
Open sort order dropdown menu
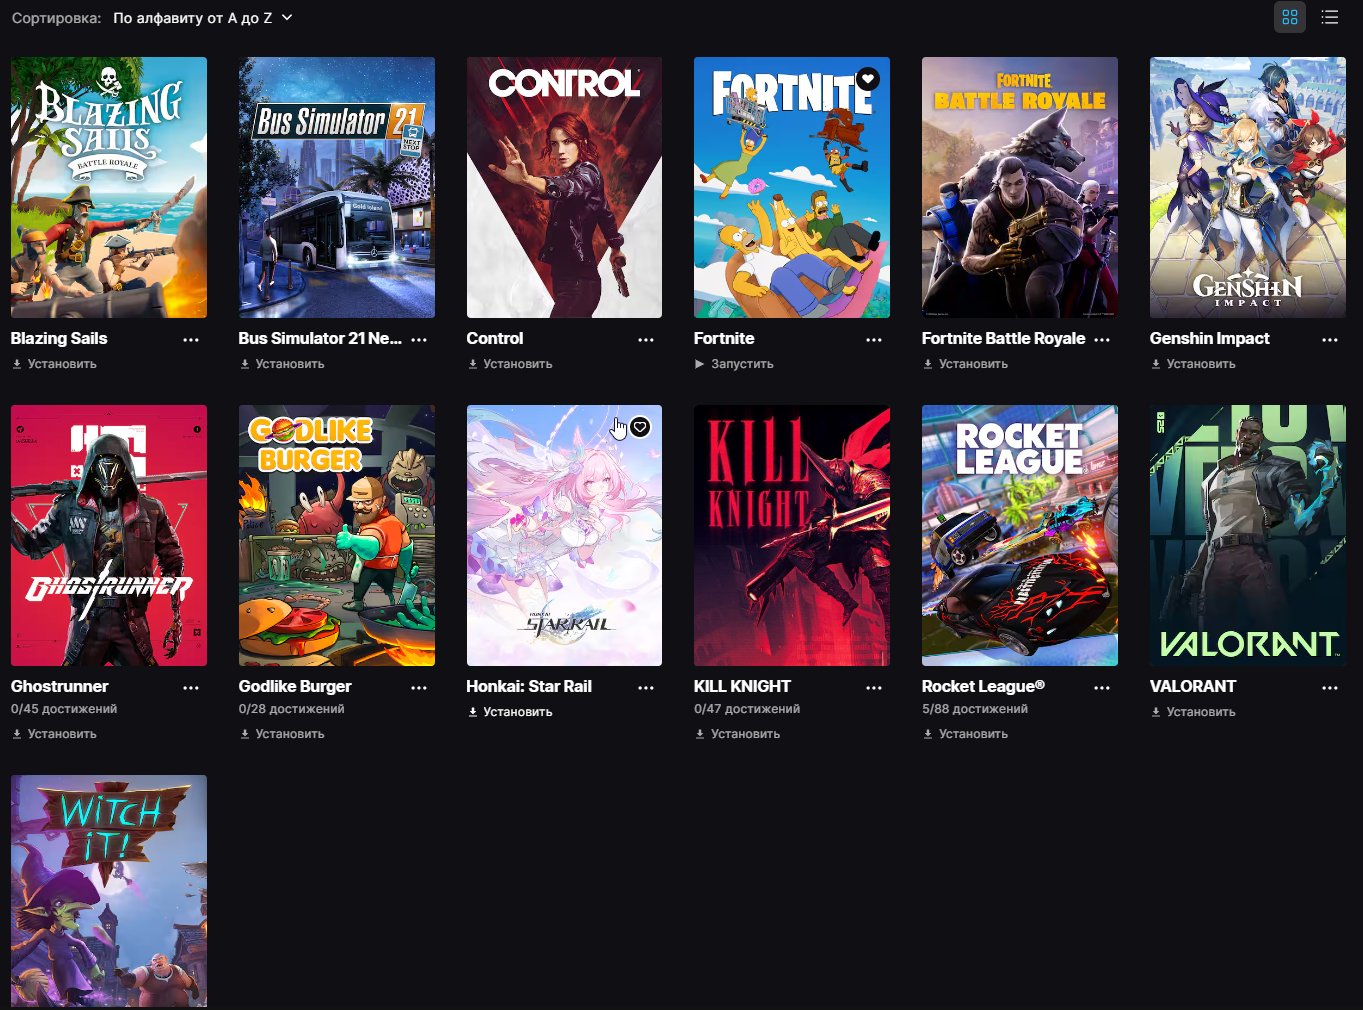pos(202,18)
